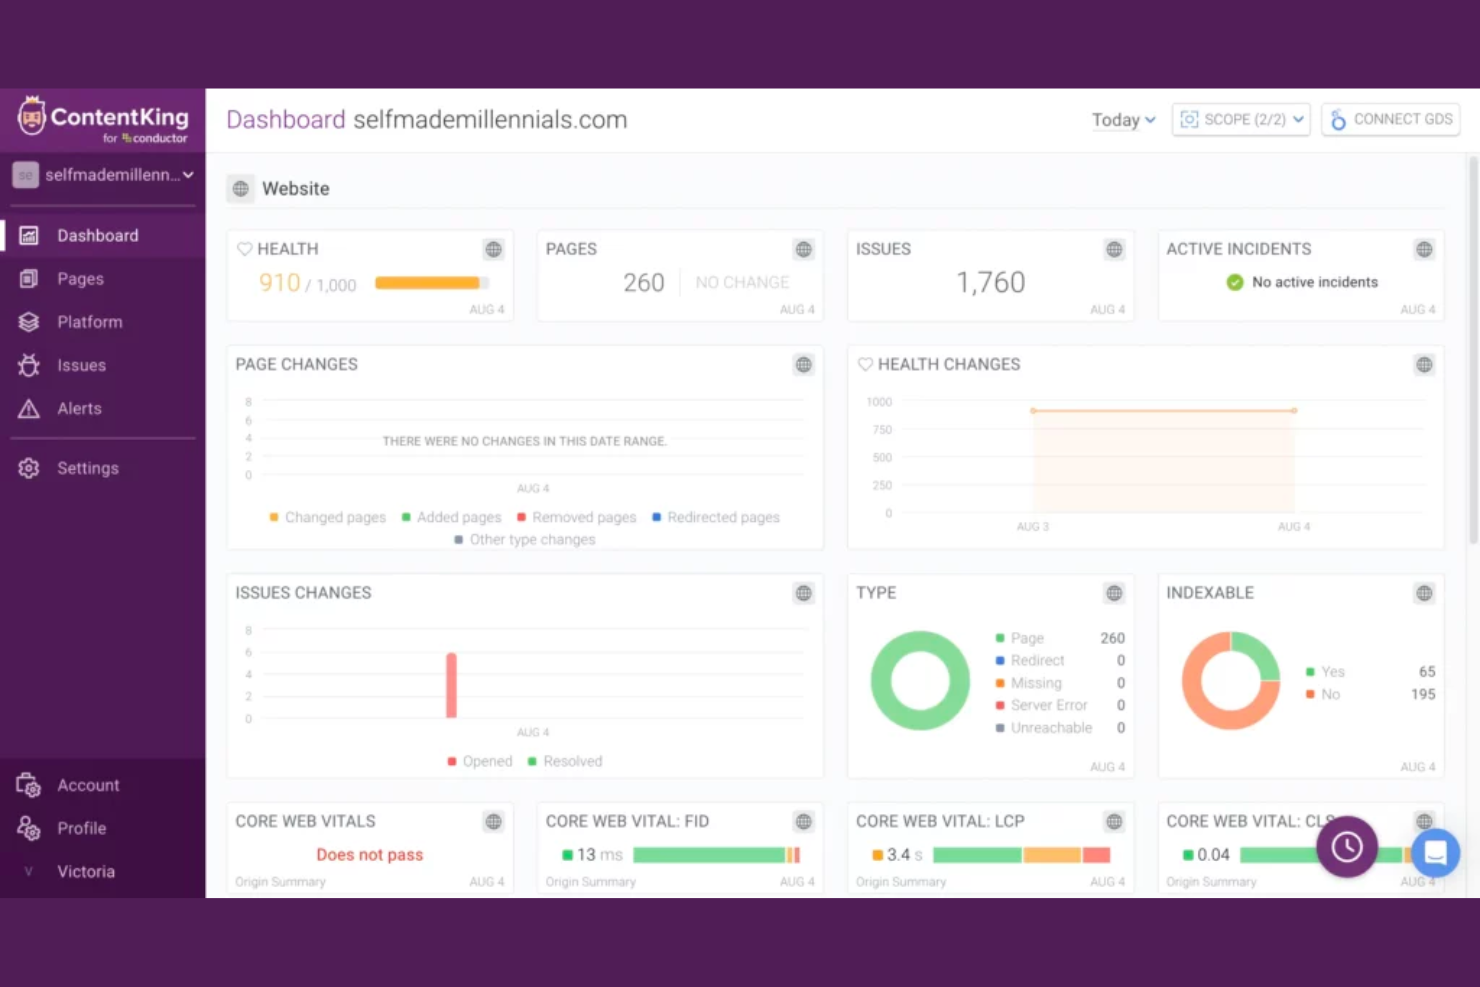The image size is (1480, 987).
Task: Click globe icon on ACTIVE INCIDENTS card
Action: (1424, 249)
